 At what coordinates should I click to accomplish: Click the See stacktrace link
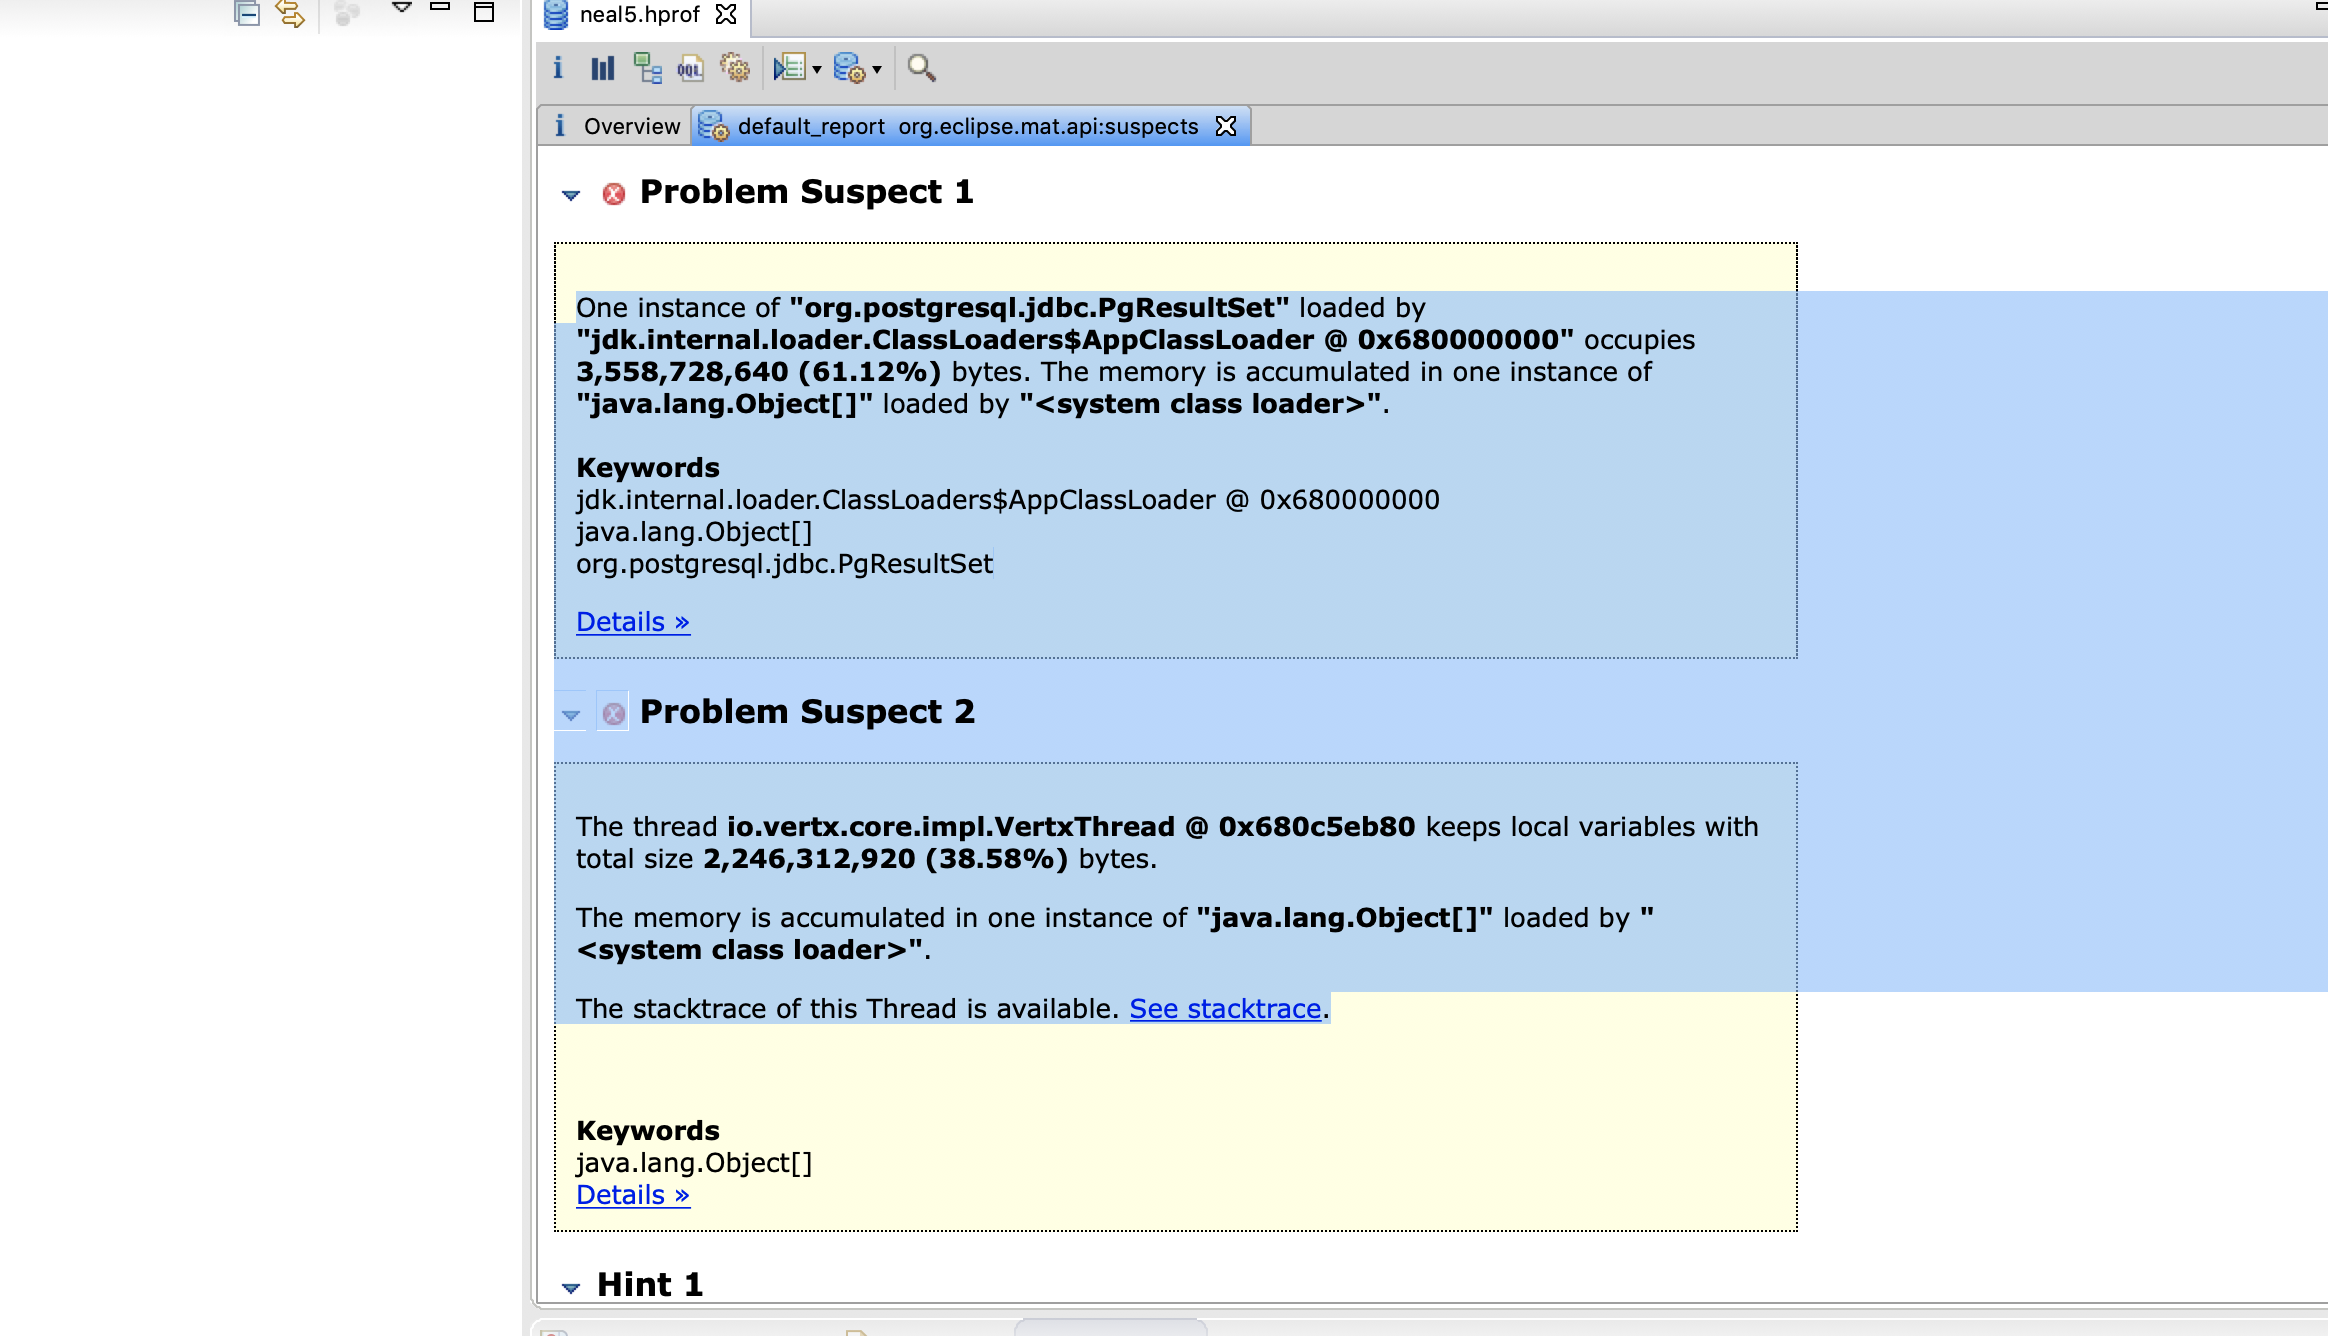(x=1225, y=1009)
